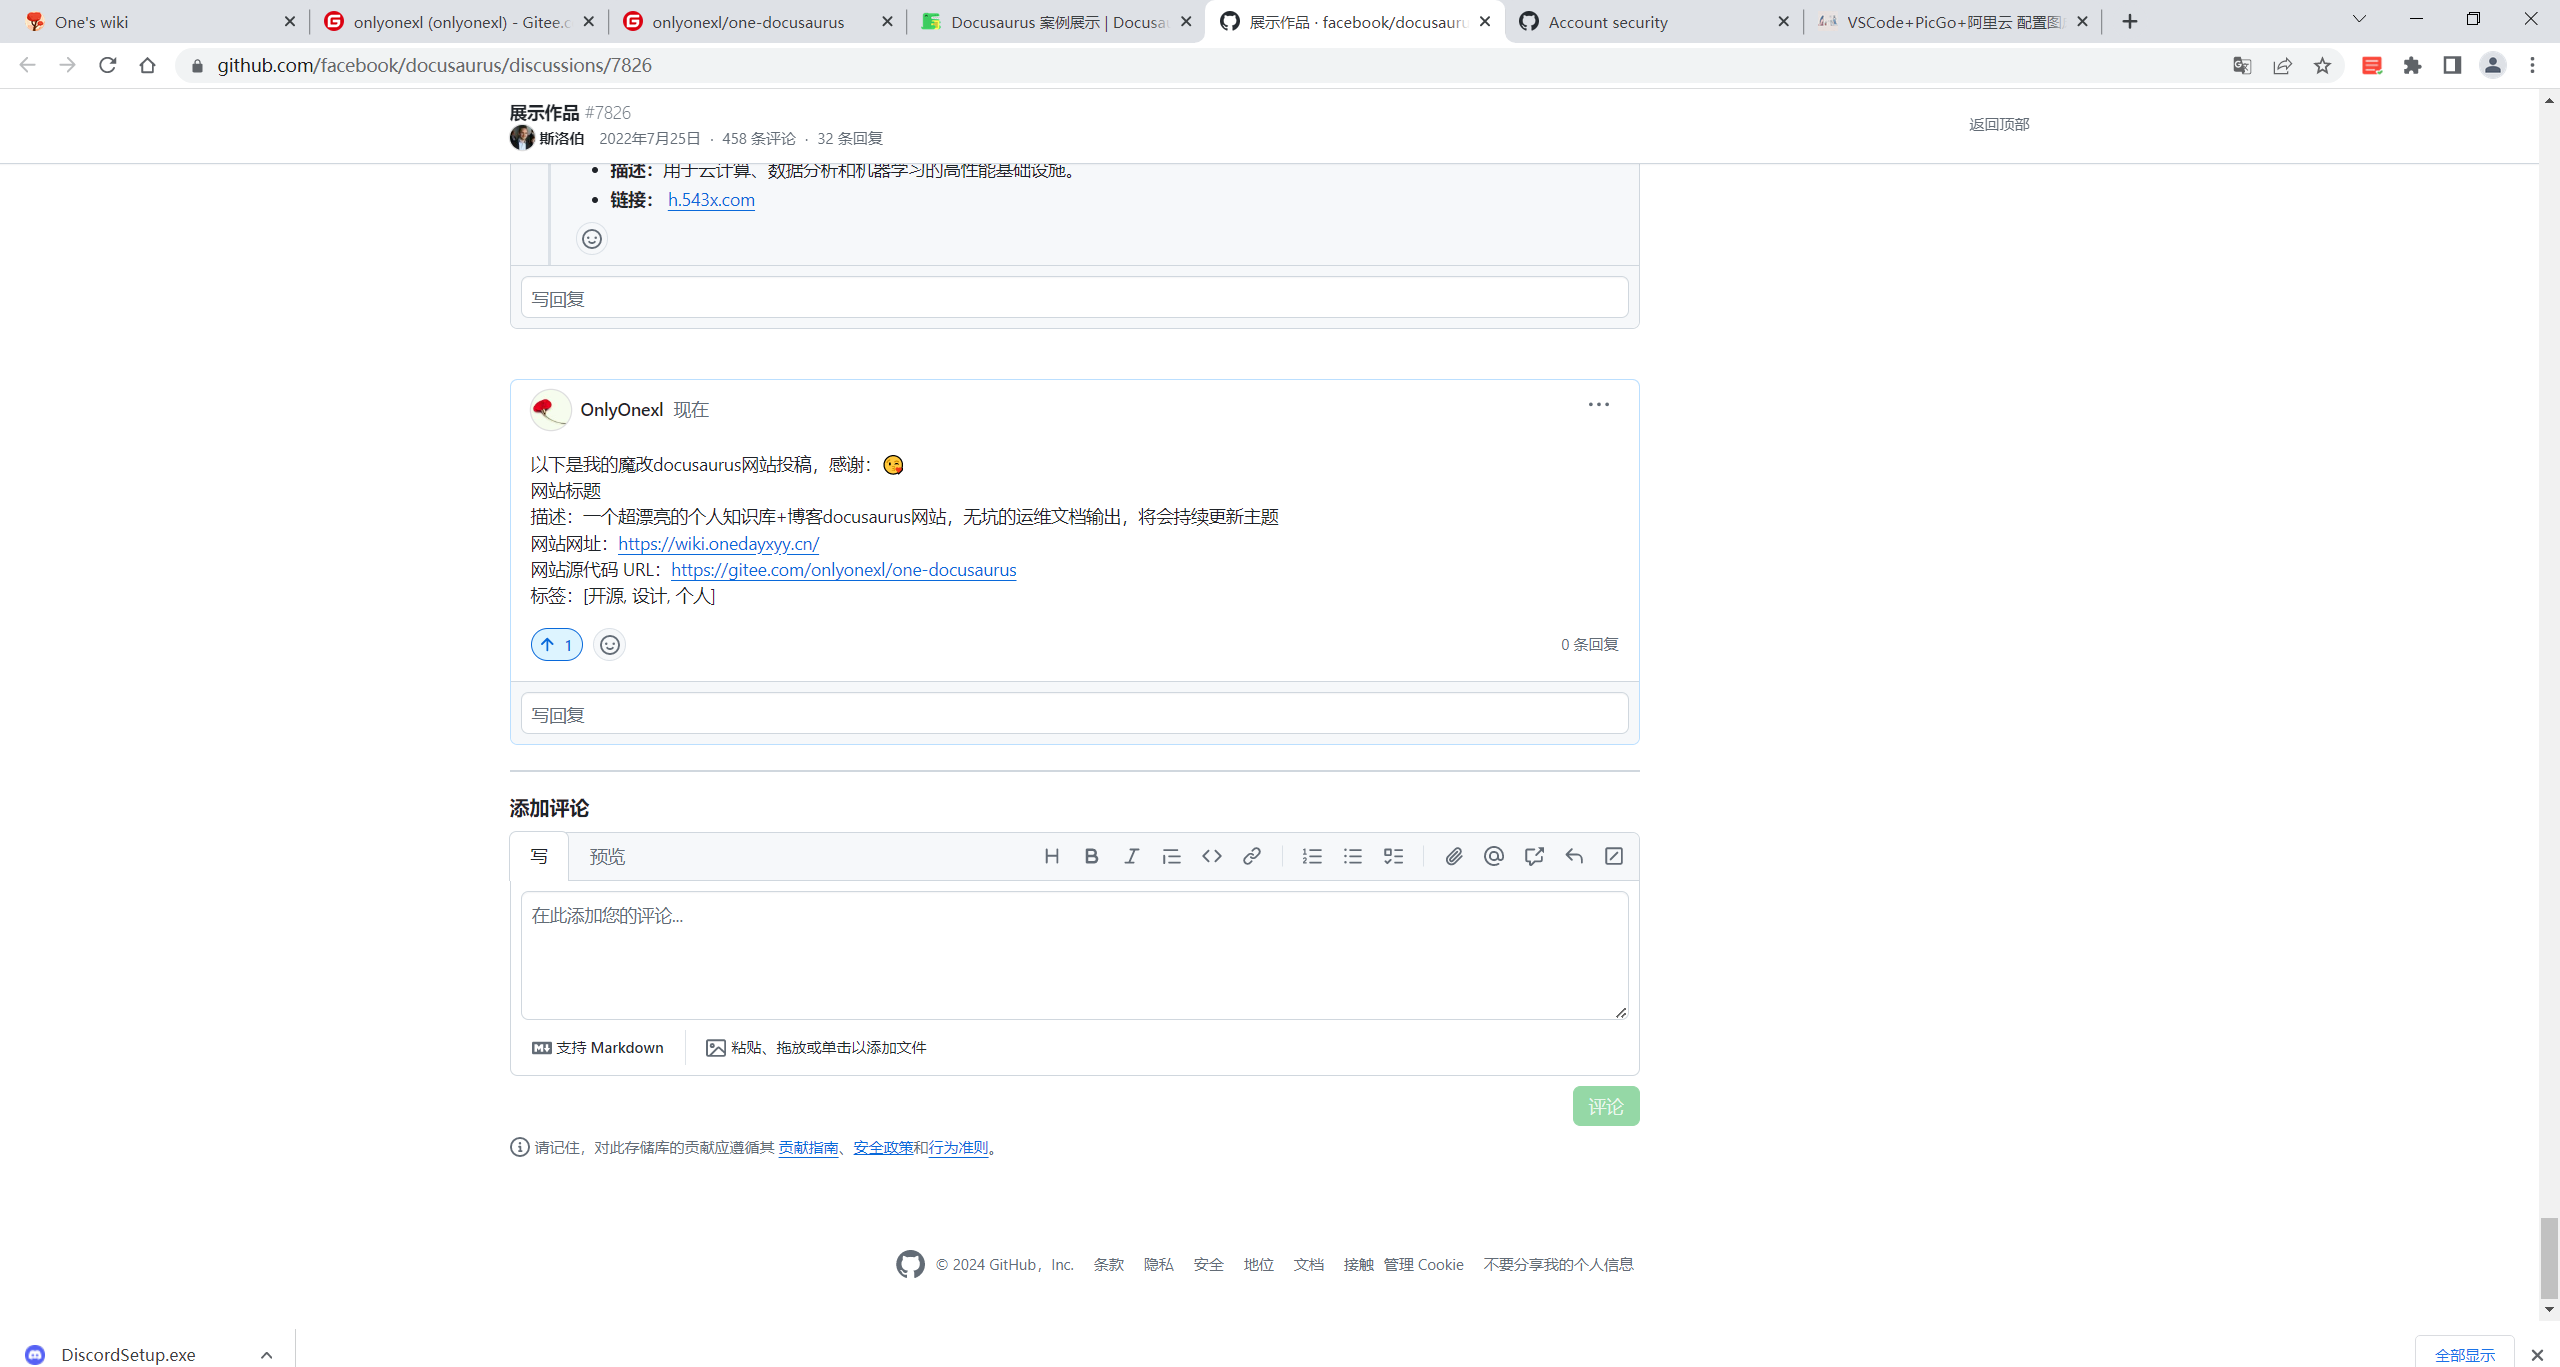Expand DiscordSetup.exe download options chevron
The image size is (2560, 1367).
point(266,1355)
